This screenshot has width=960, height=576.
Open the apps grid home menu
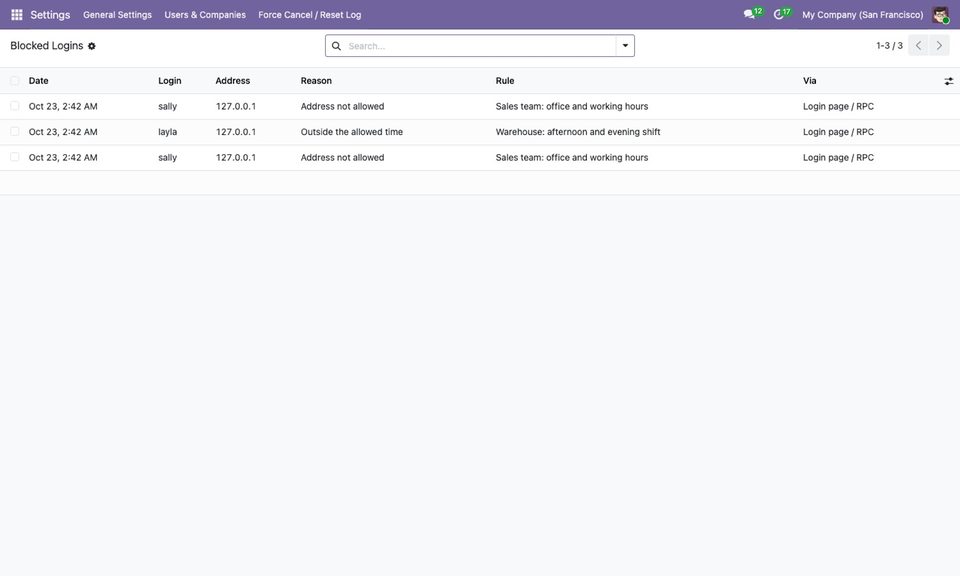[x=17, y=15]
